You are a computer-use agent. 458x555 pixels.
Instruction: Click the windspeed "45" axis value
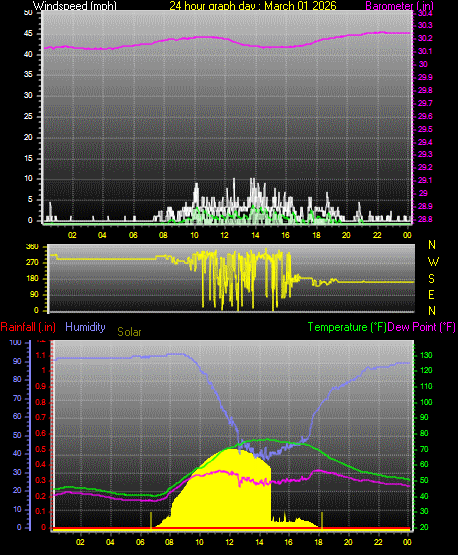(28, 34)
